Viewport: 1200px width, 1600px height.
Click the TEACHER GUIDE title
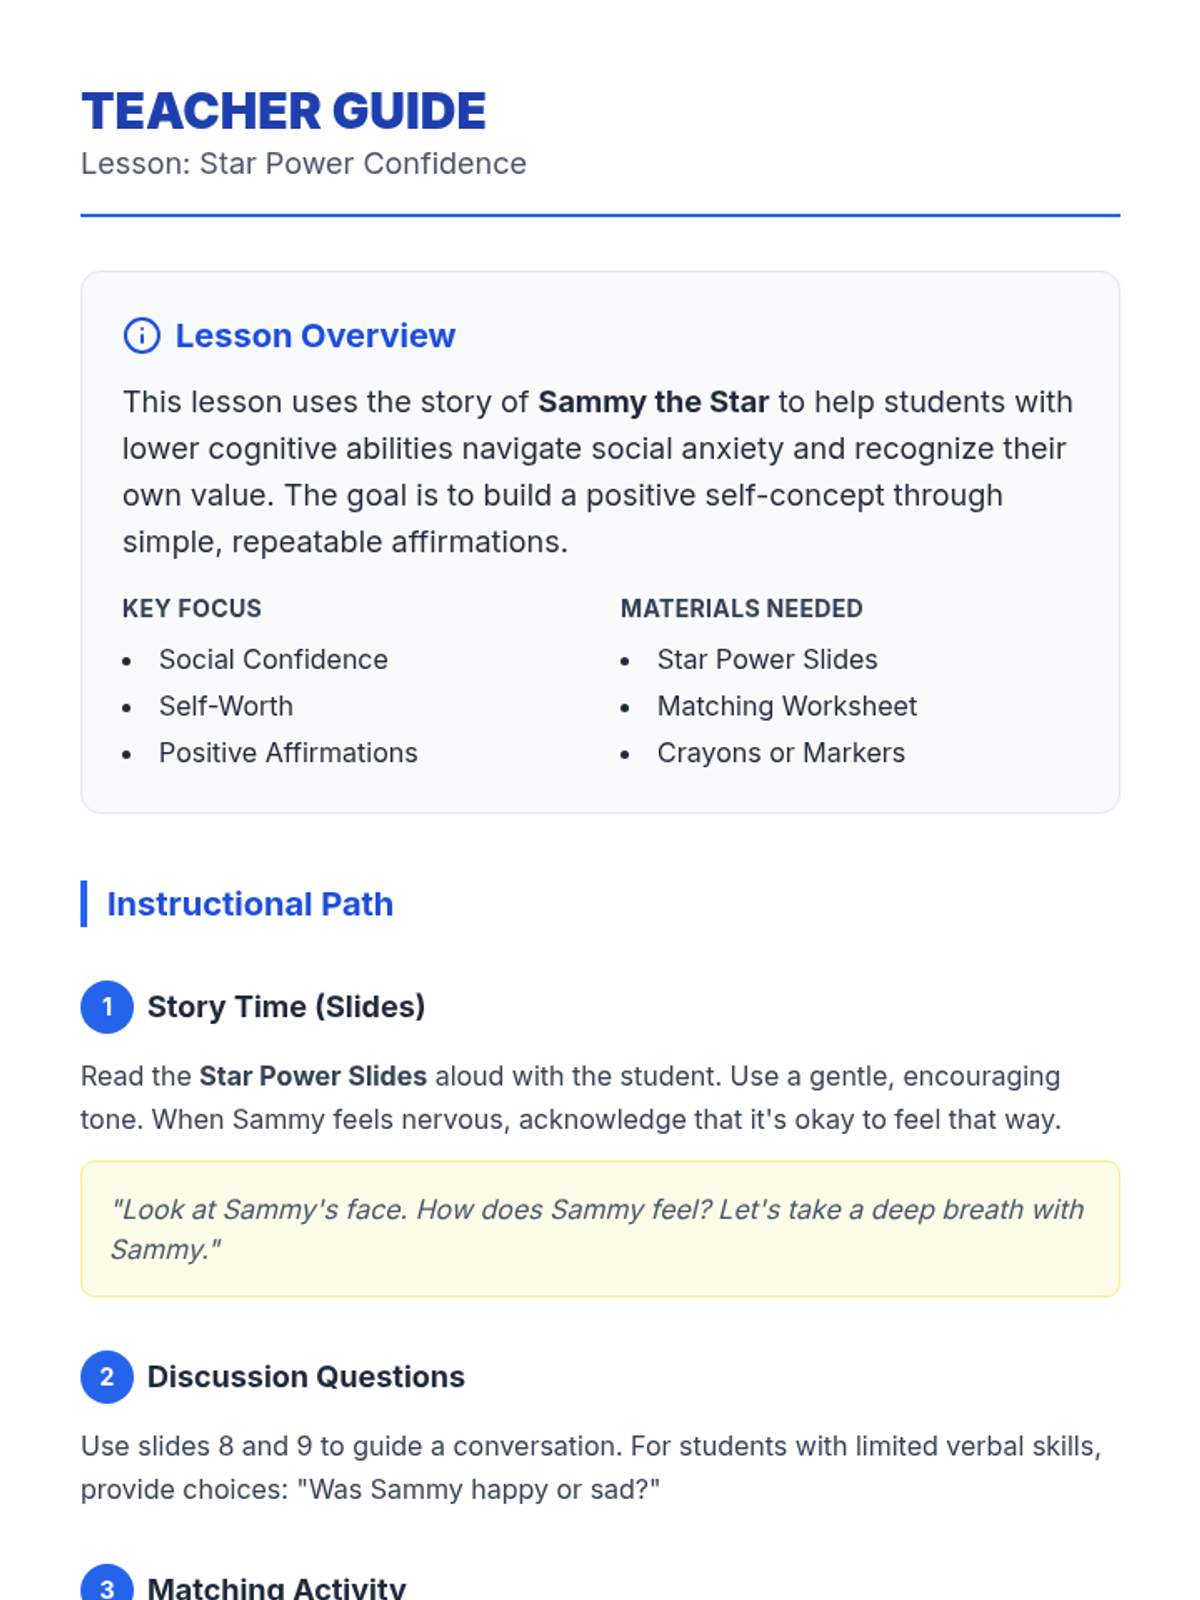284,111
